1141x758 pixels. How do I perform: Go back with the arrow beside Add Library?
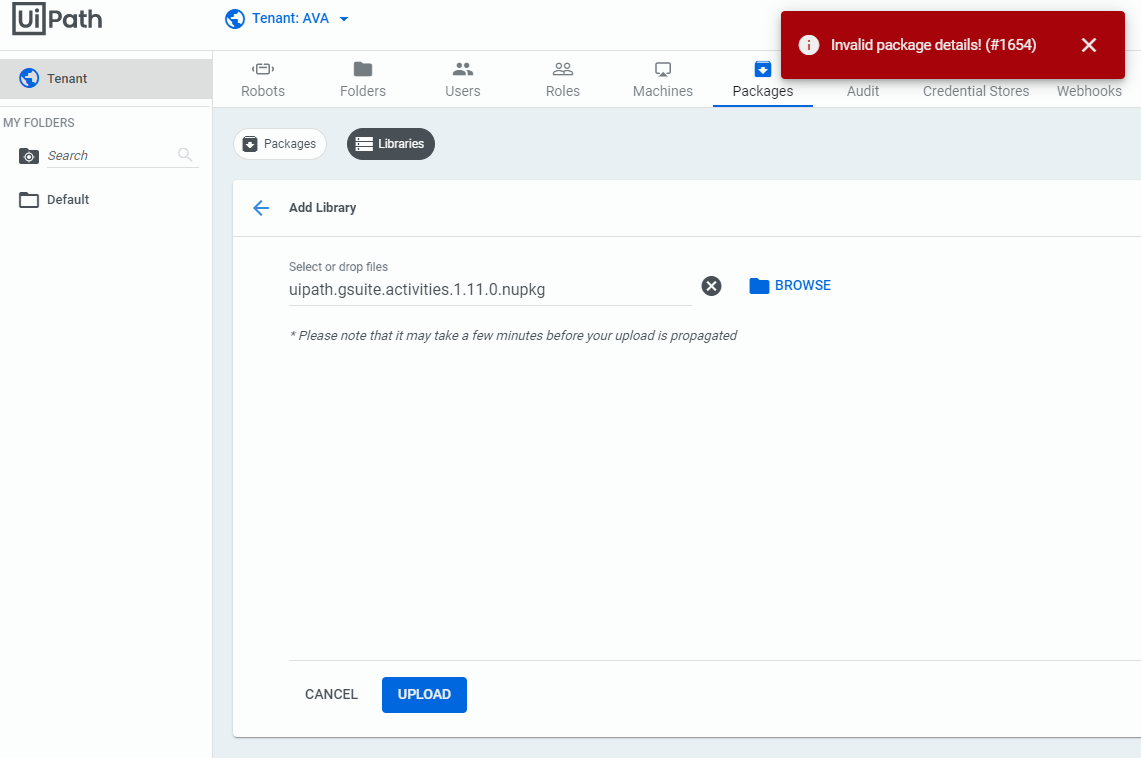261,208
